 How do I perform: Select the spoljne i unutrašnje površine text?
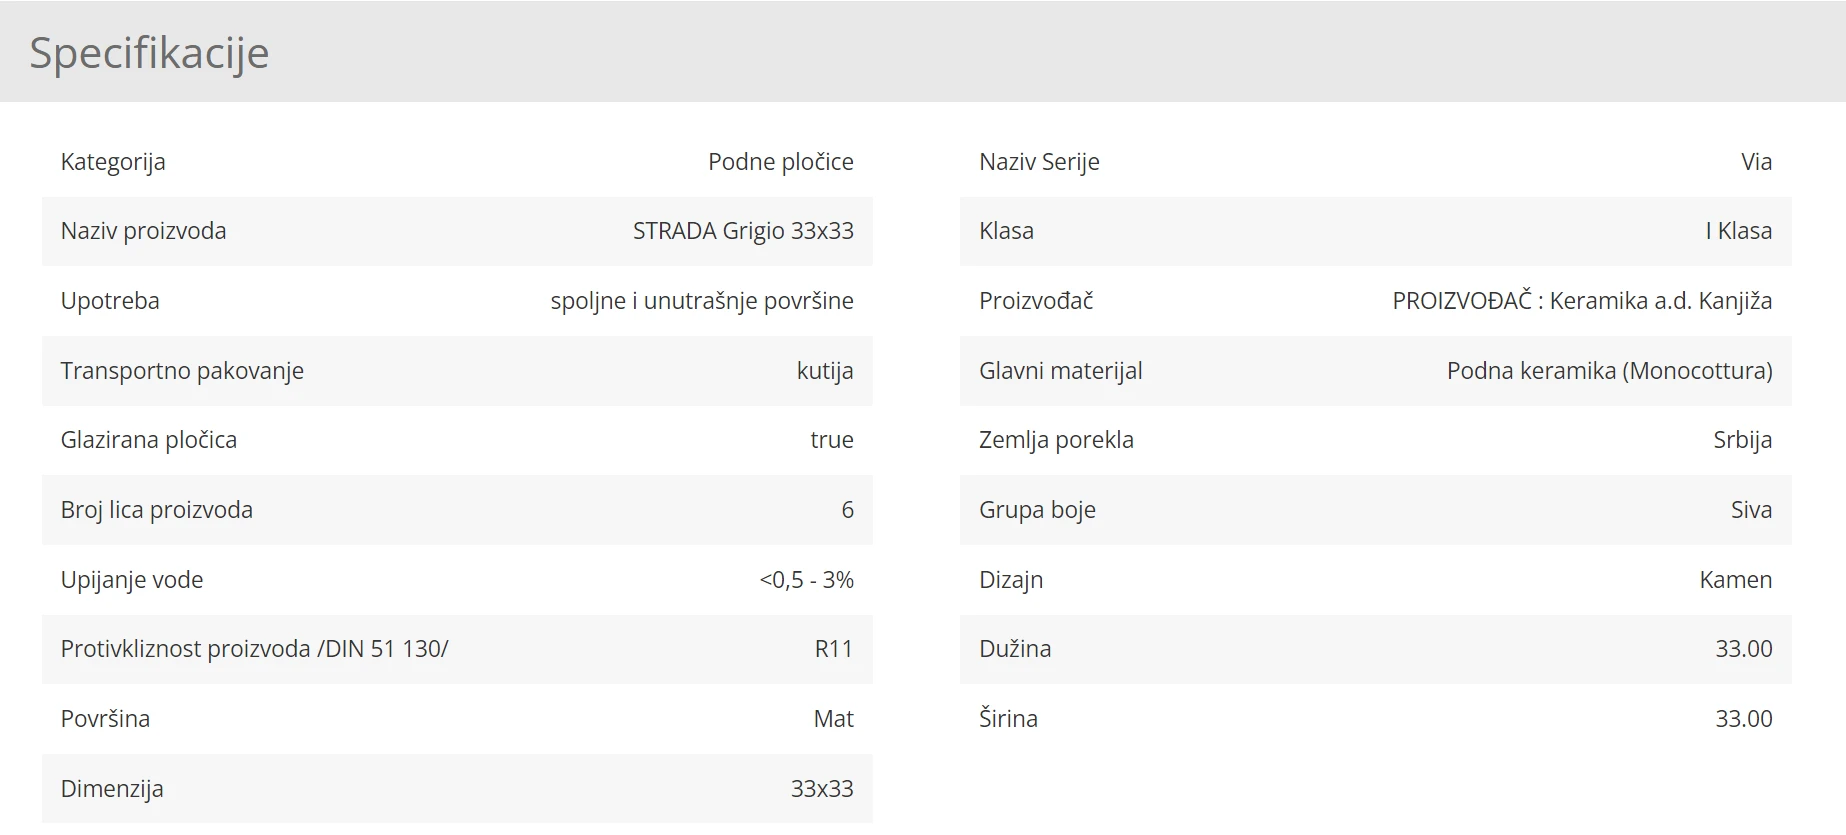702,301
